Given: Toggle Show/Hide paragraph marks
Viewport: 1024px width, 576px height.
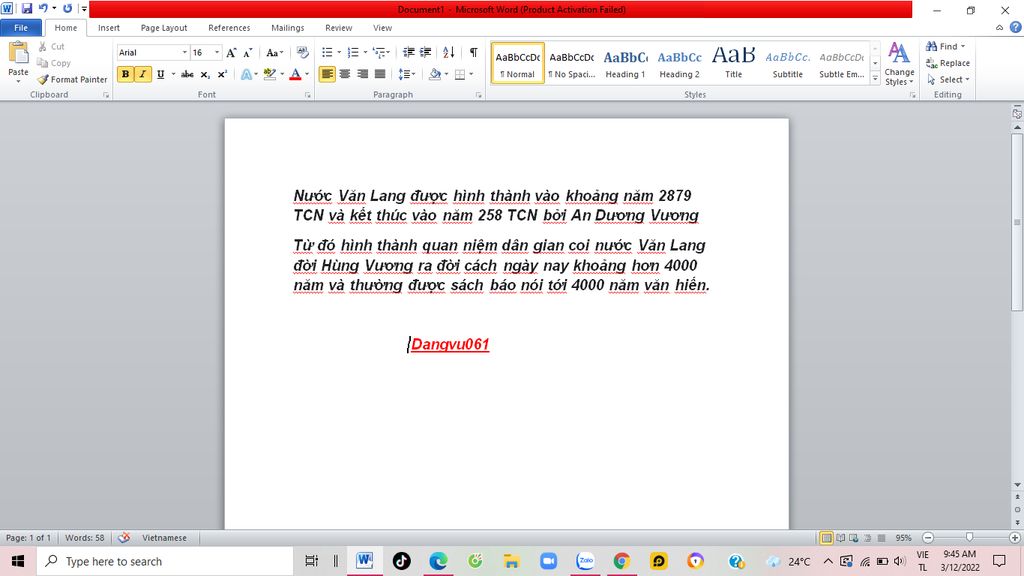Looking at the screenshot, I should pos(473,52).
